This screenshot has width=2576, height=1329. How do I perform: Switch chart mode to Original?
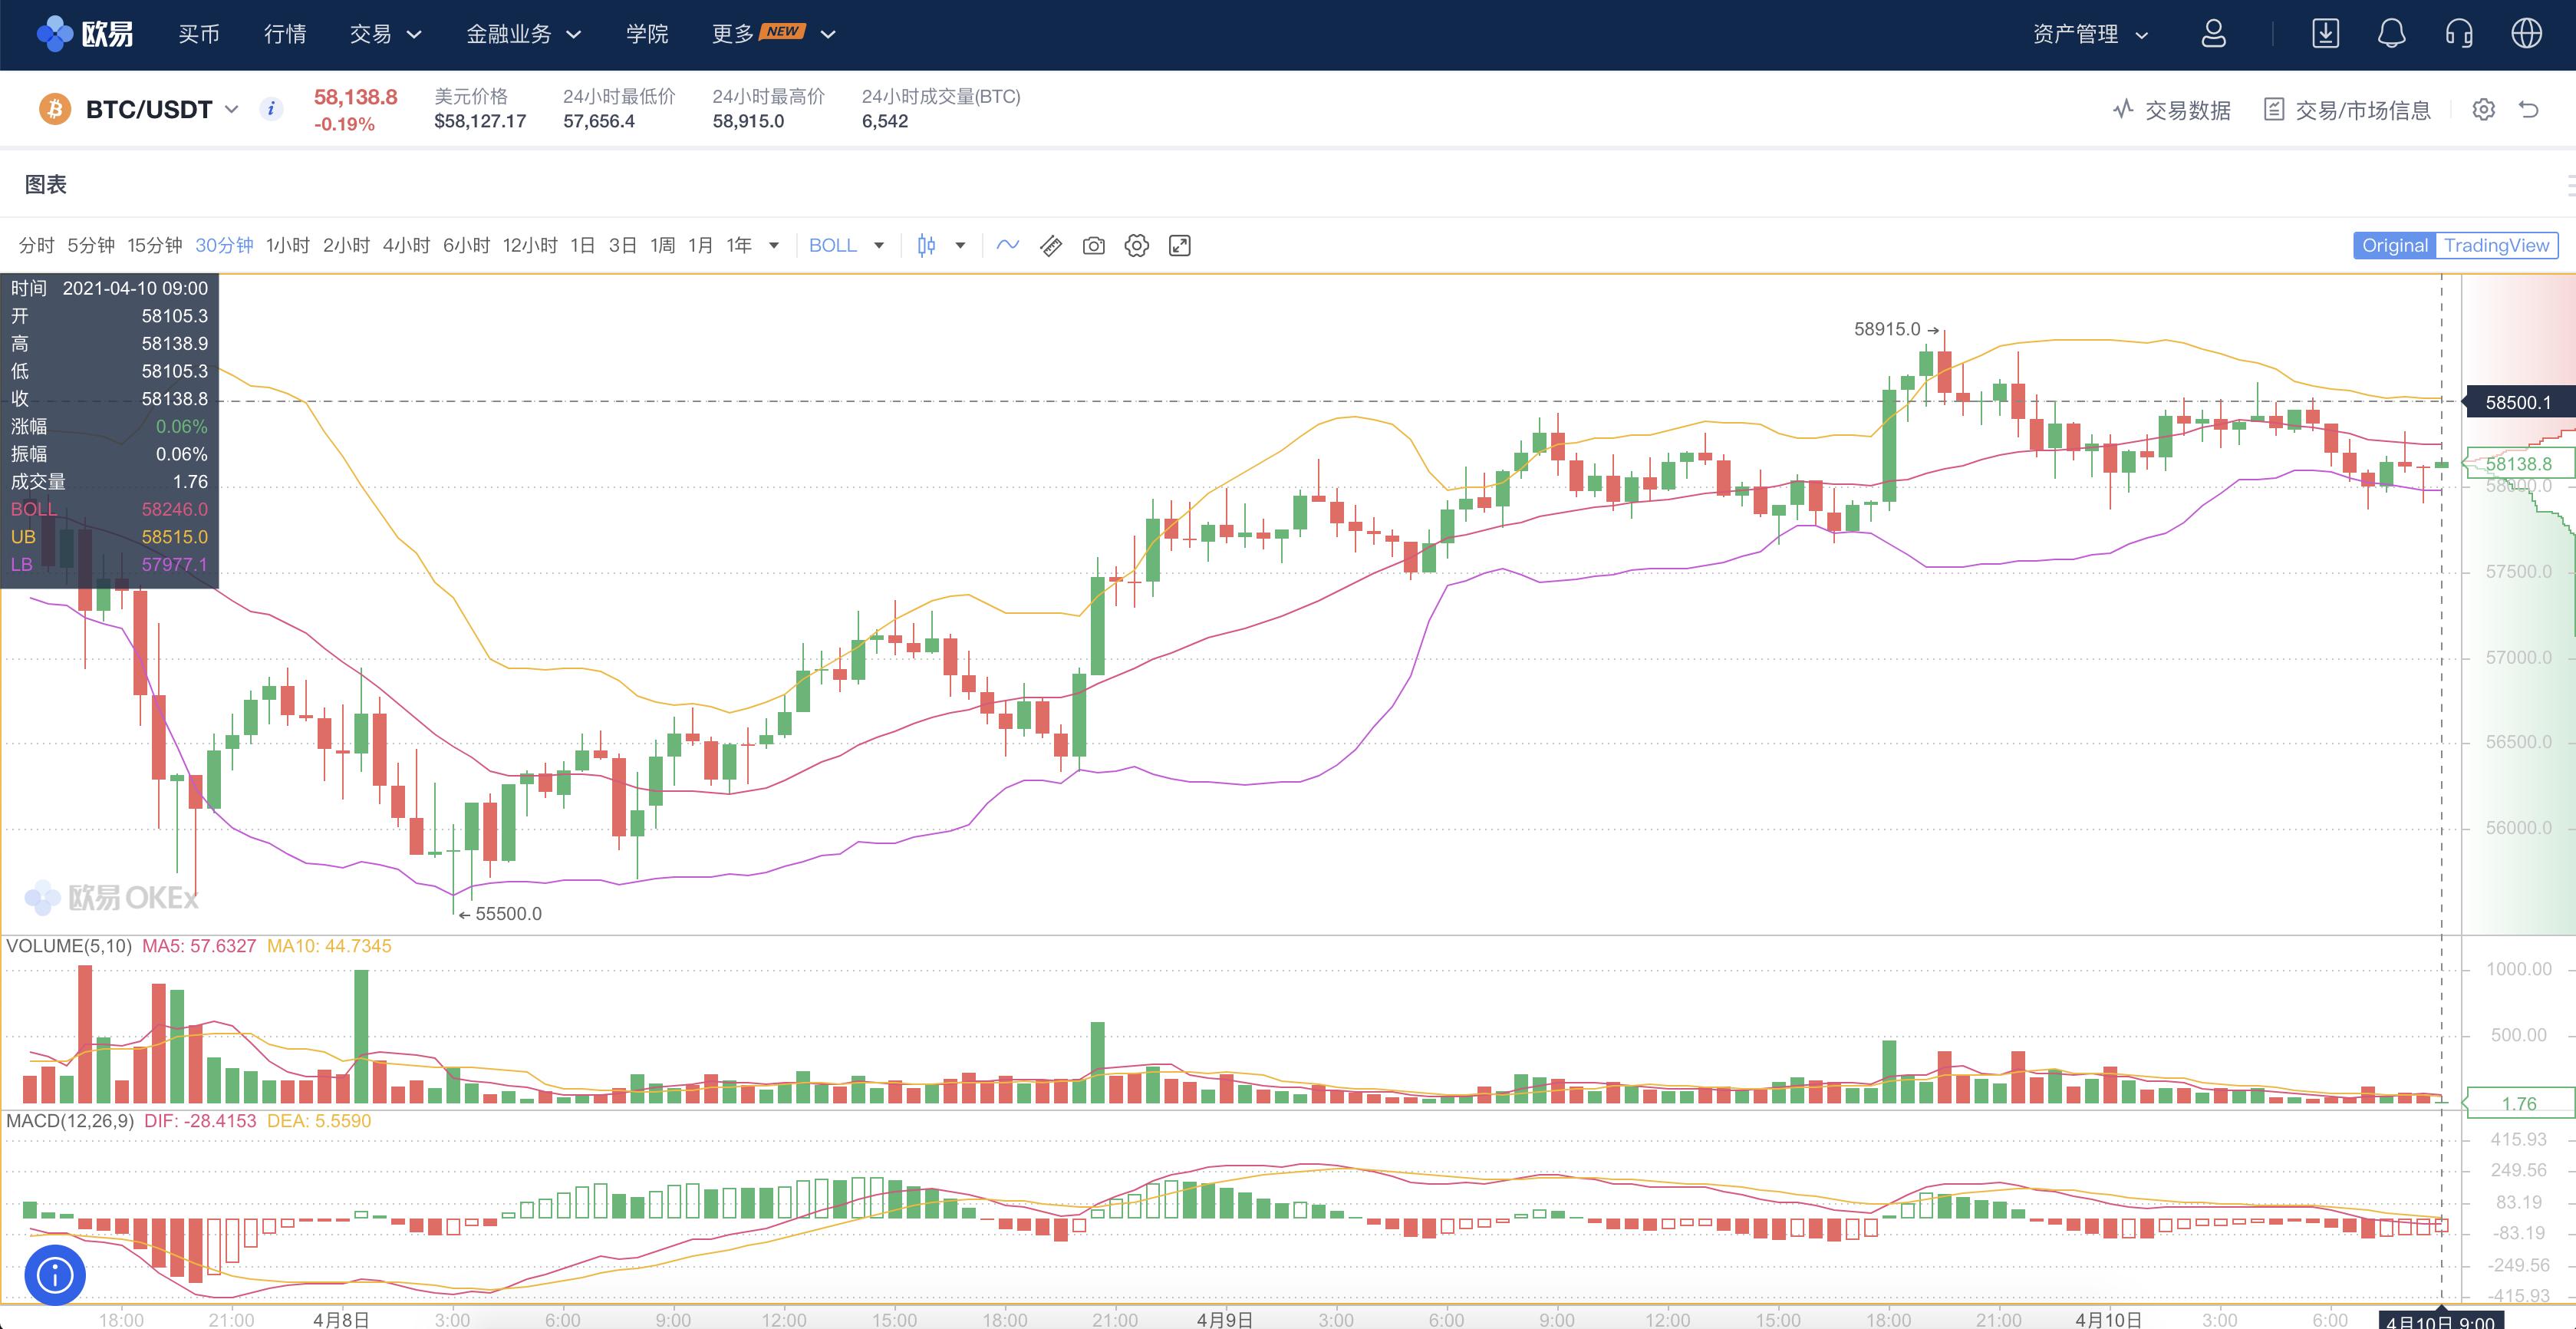(x=2394, y=246)
